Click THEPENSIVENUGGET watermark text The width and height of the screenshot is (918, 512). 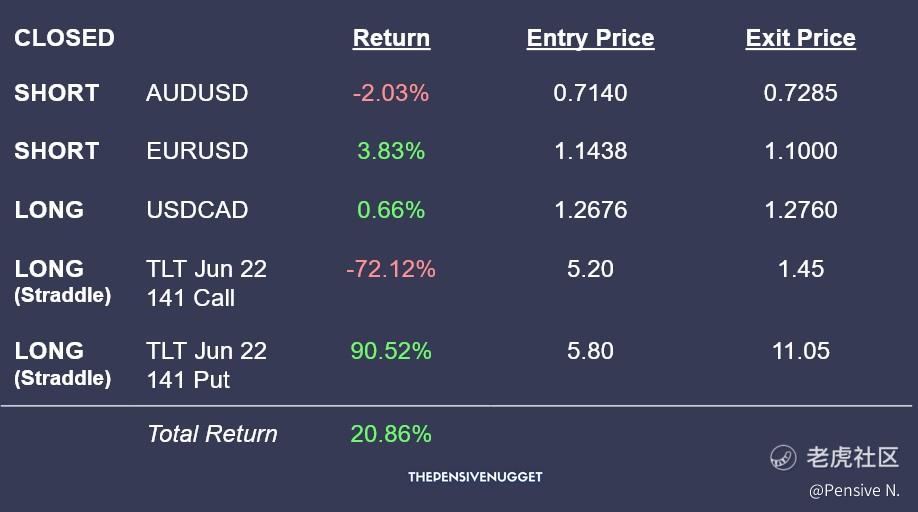point(475,477)
